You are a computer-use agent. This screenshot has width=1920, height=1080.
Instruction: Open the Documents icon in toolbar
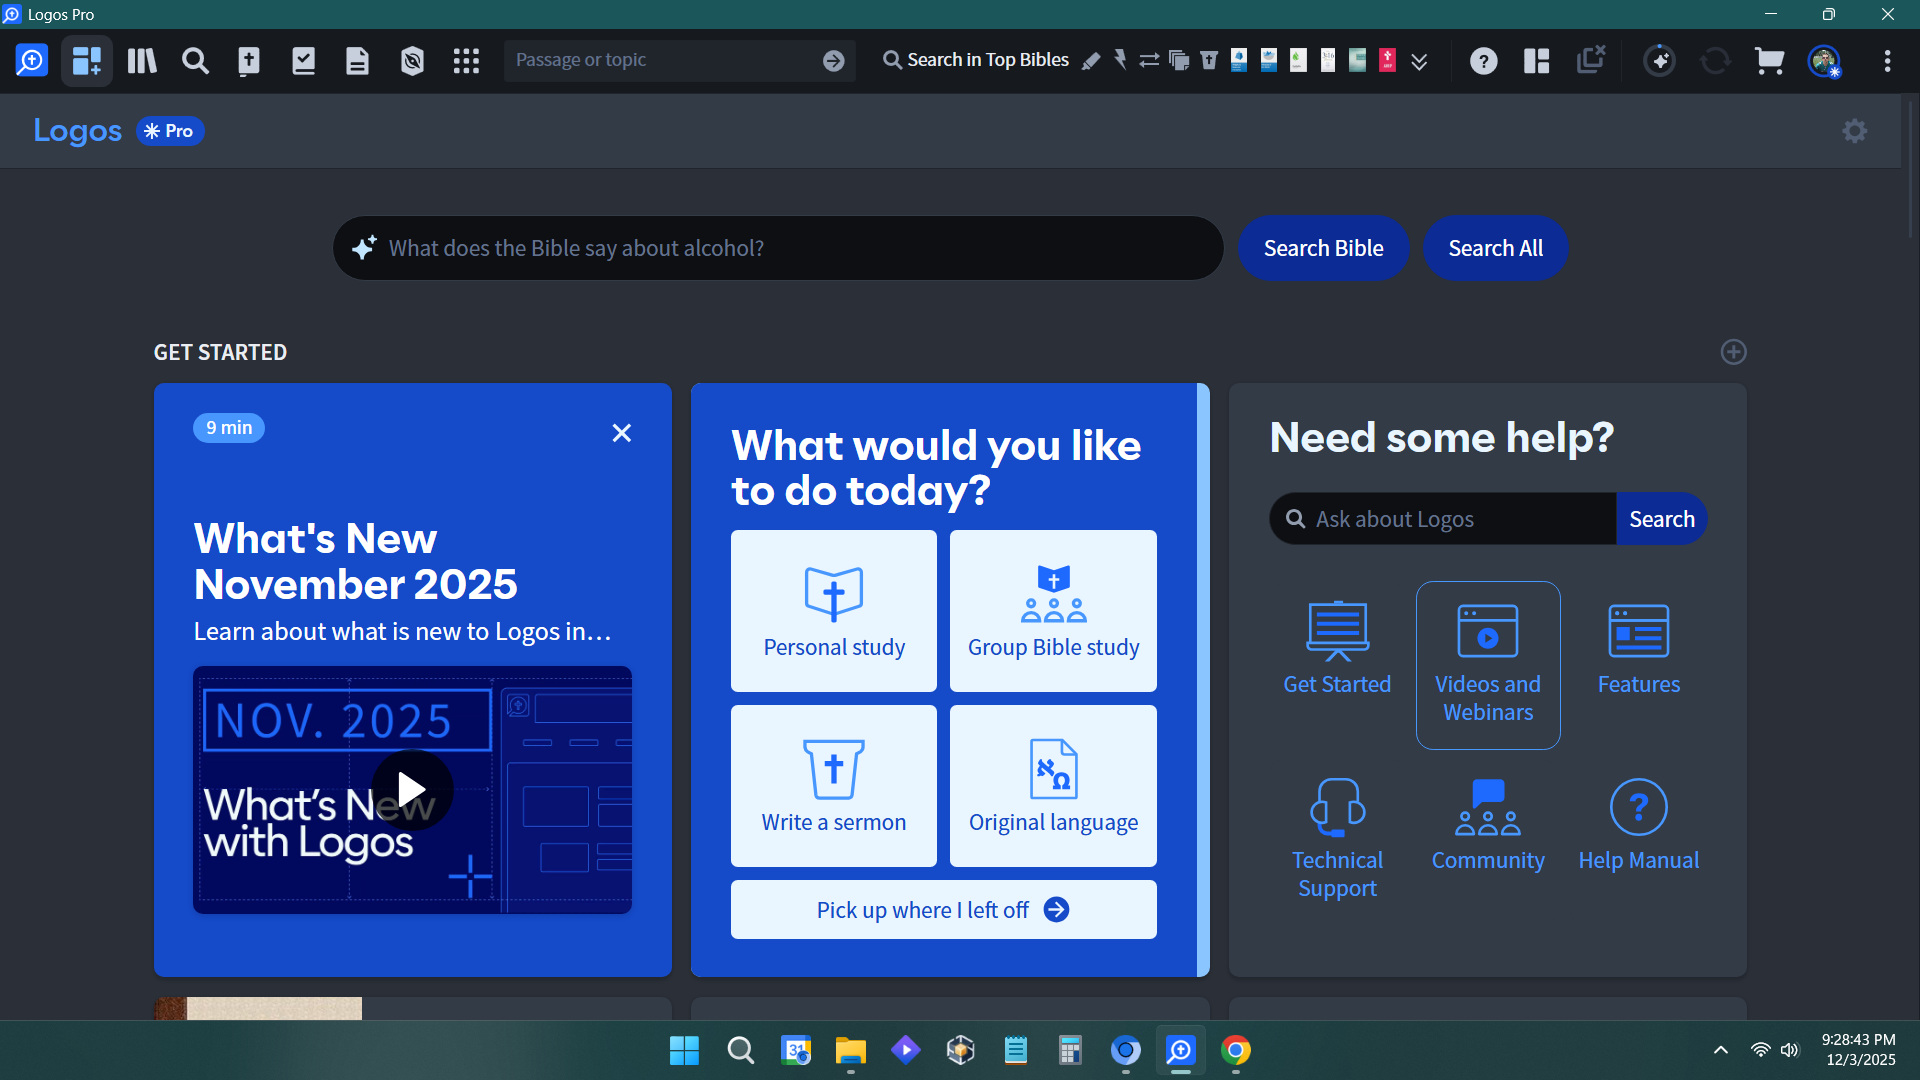pyautogui.click(x=357, y=61)
